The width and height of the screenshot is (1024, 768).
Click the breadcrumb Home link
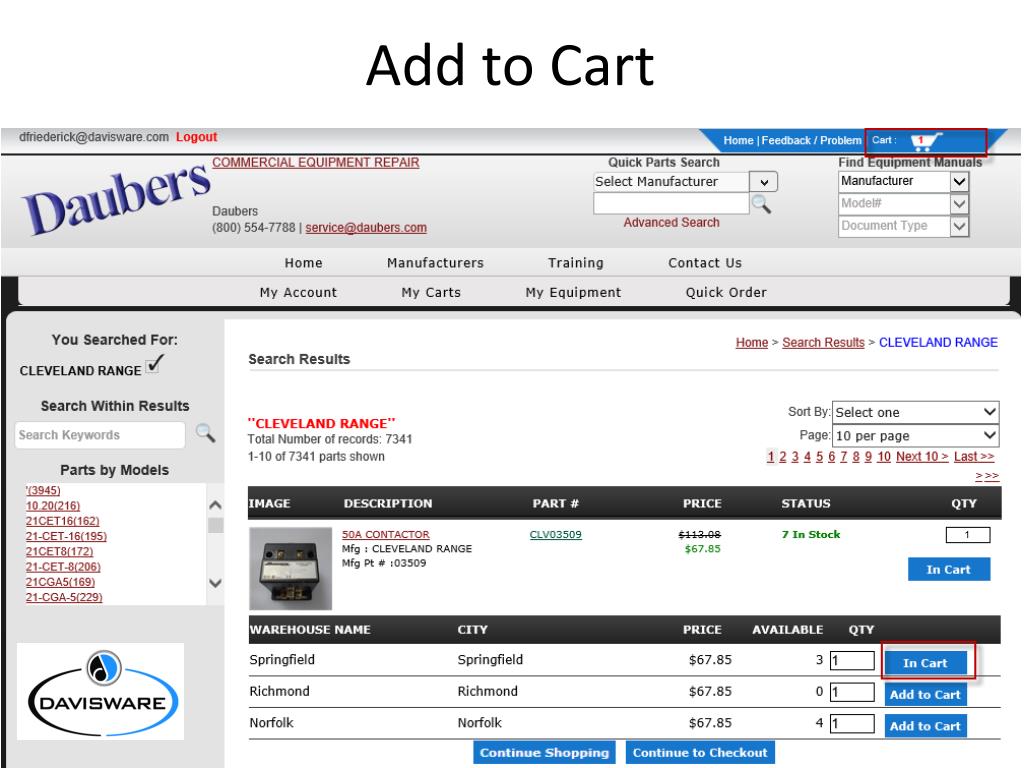(x=752, y=342)
